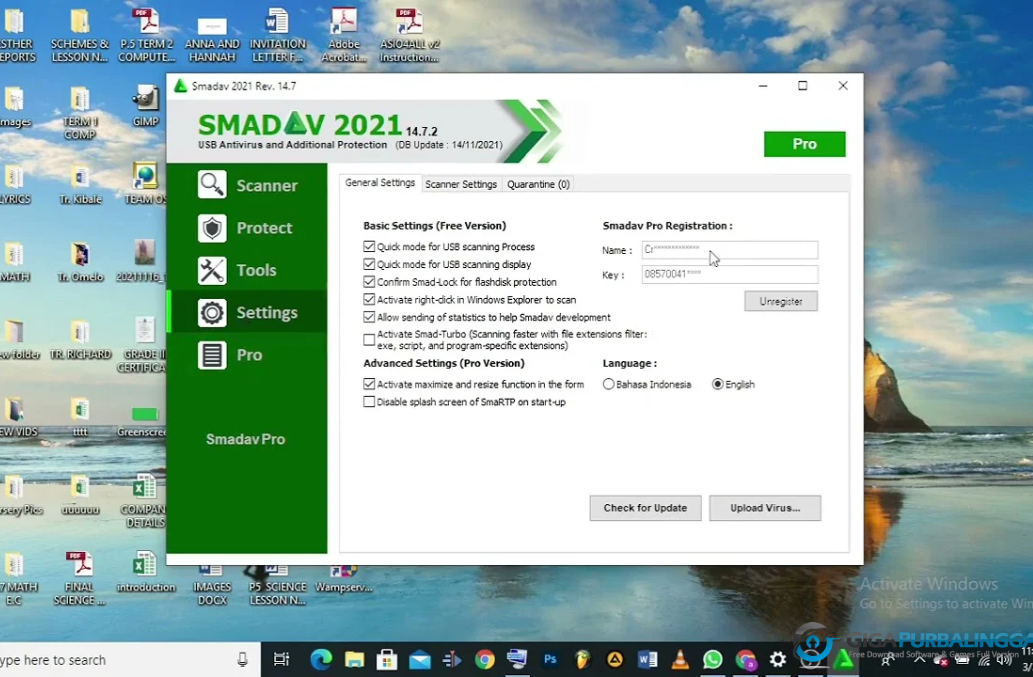Click the Unregister button
The width and height of the screenshot is (1033, 677).
pos(781,301)
